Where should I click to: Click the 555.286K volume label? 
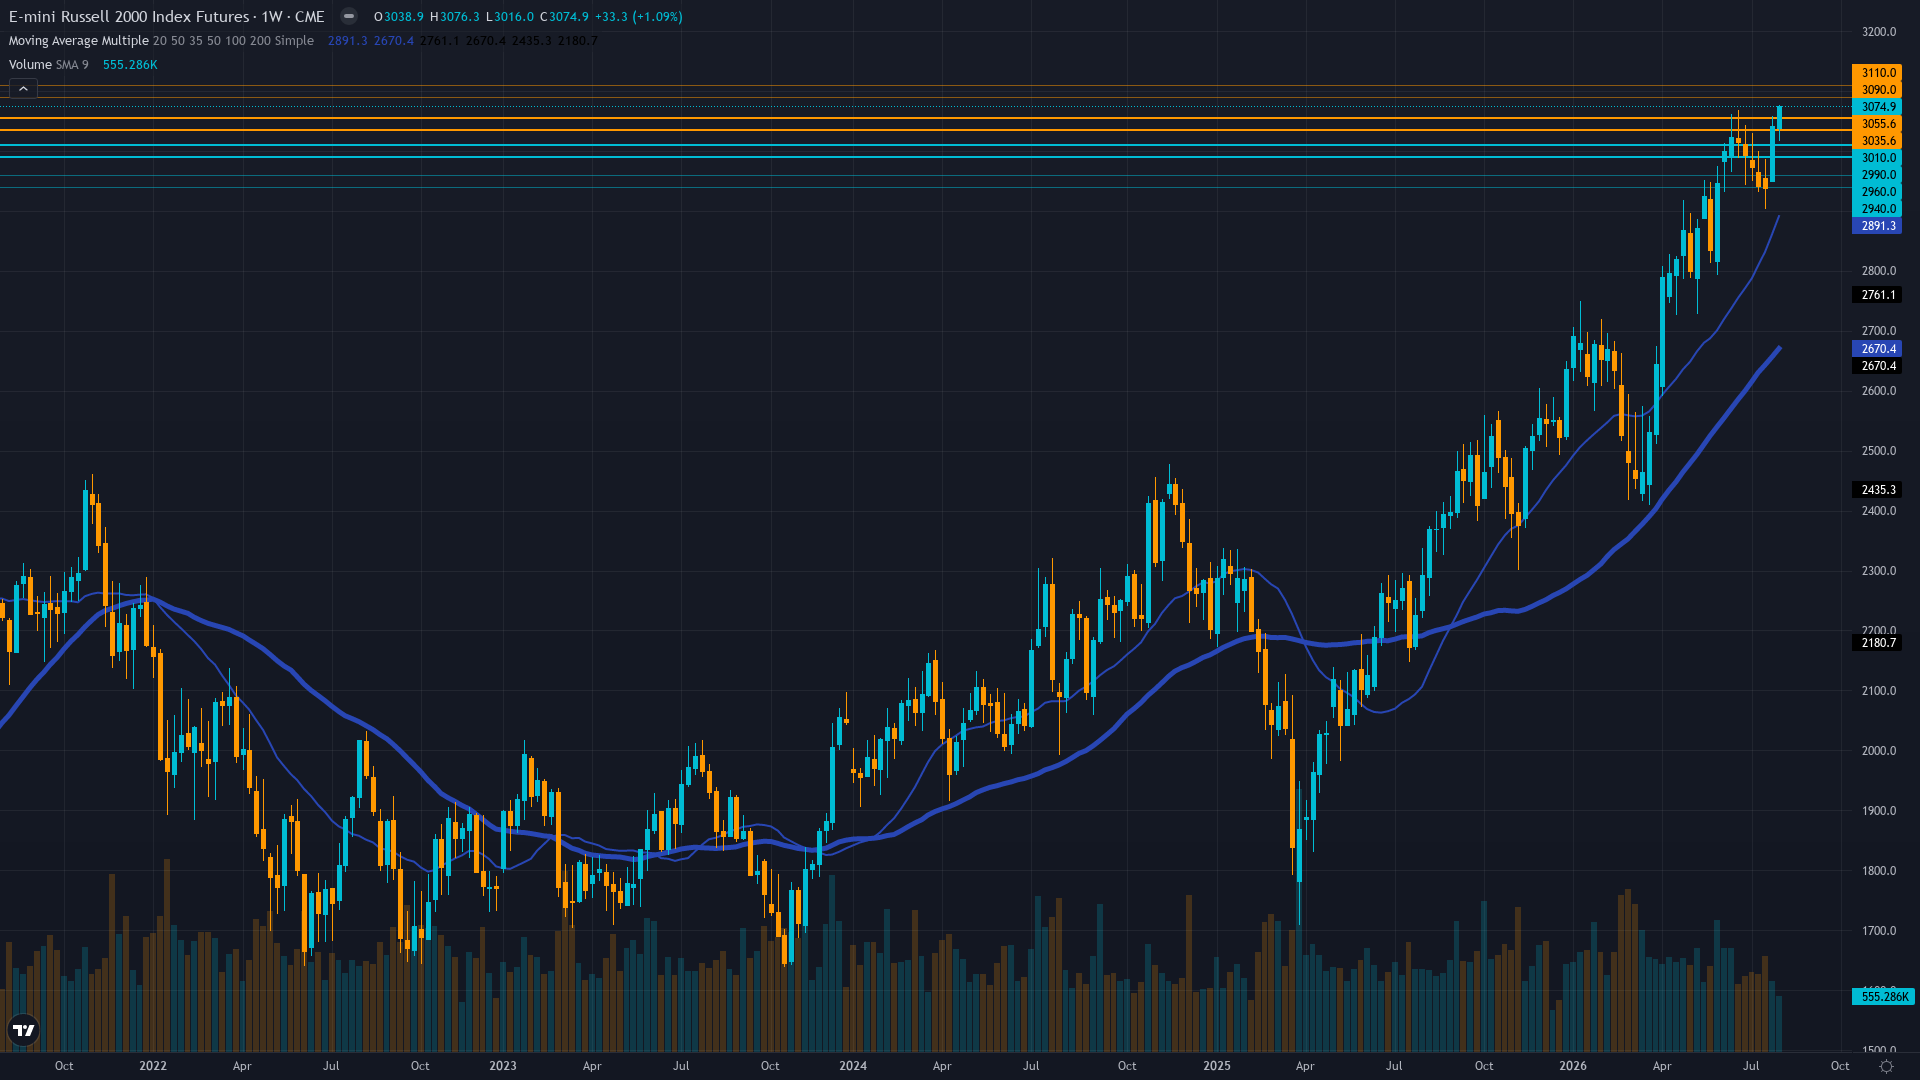coord(1884,997)
